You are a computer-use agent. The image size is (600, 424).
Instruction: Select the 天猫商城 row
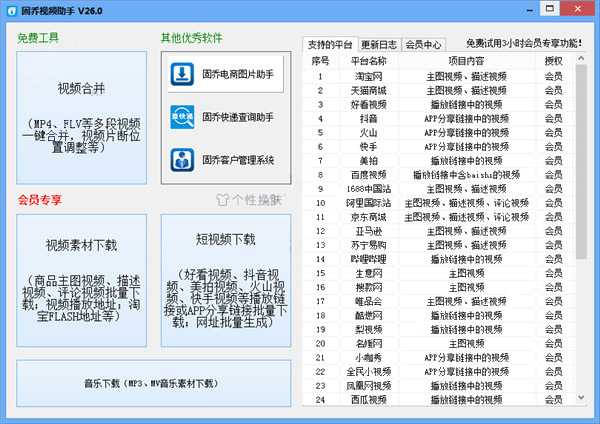pyautogui.click(x=439, y=90)
